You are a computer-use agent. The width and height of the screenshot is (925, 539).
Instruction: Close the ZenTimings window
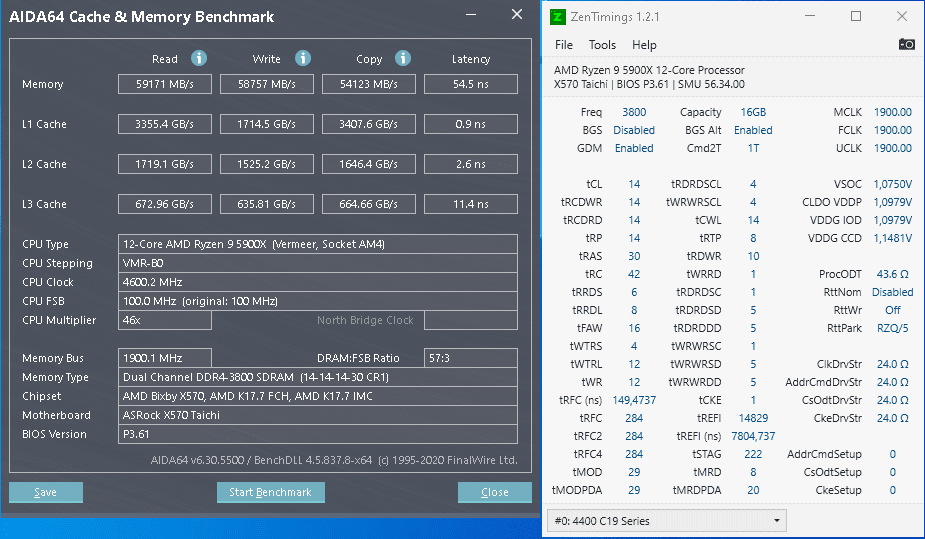902,17
